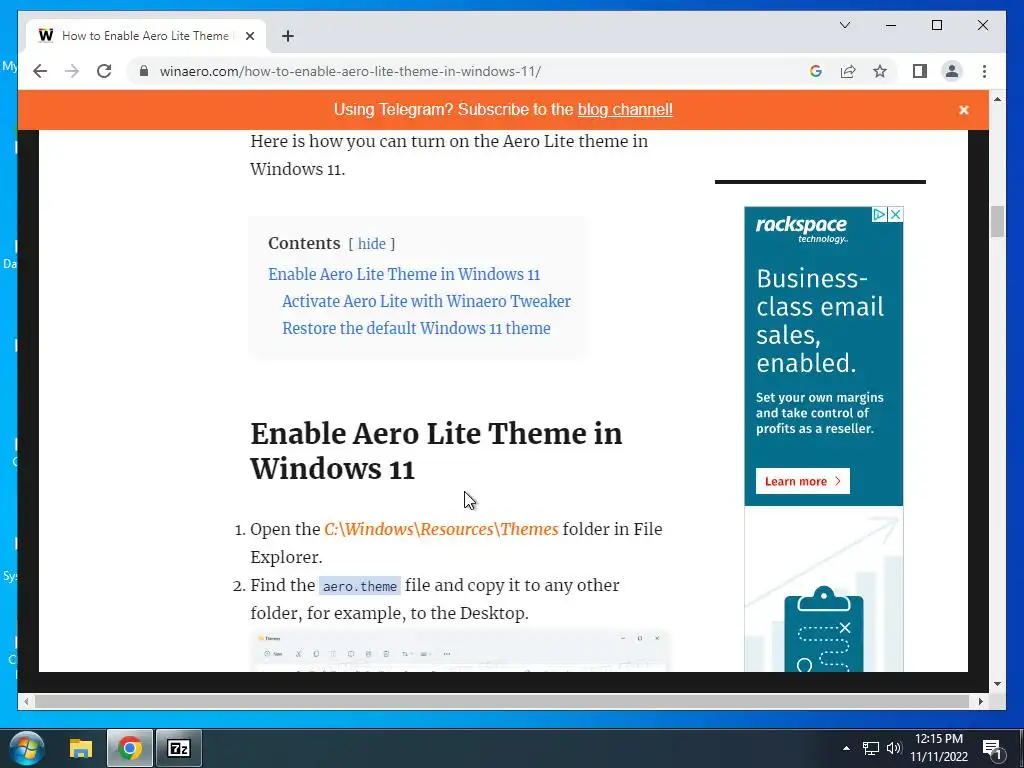Click the scroll up arrow
The width and height of the screenshot is (1024, 768).
pyautogui.click(x=997, y=99)
